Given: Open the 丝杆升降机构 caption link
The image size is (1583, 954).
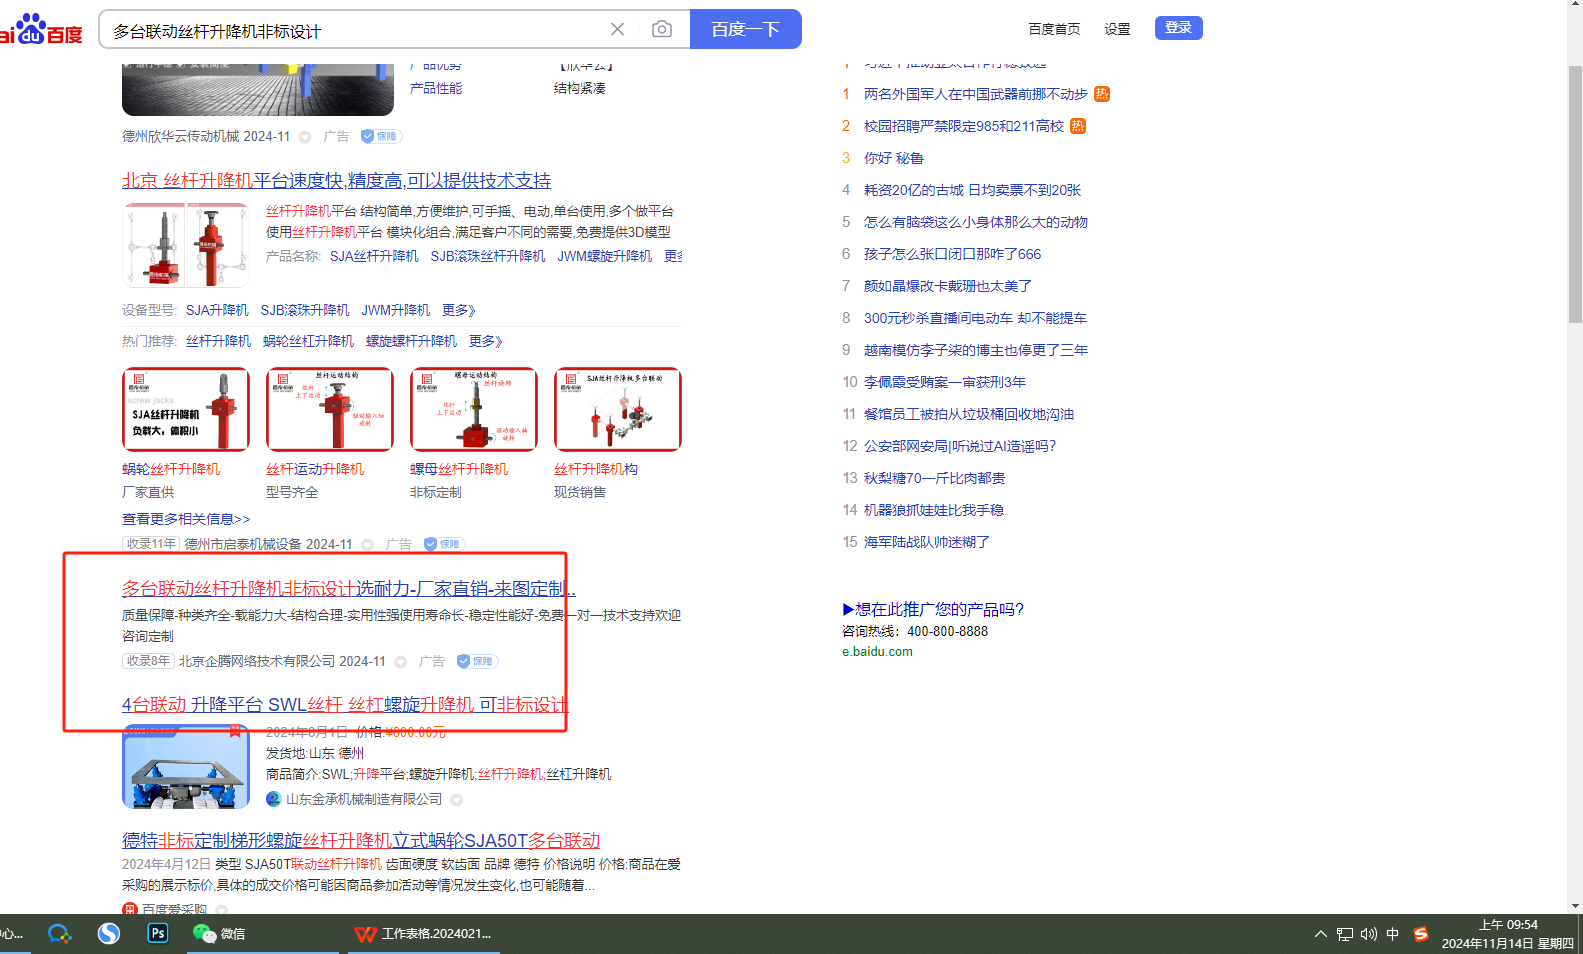Looking at the screenshot, I should click(596, 469).
